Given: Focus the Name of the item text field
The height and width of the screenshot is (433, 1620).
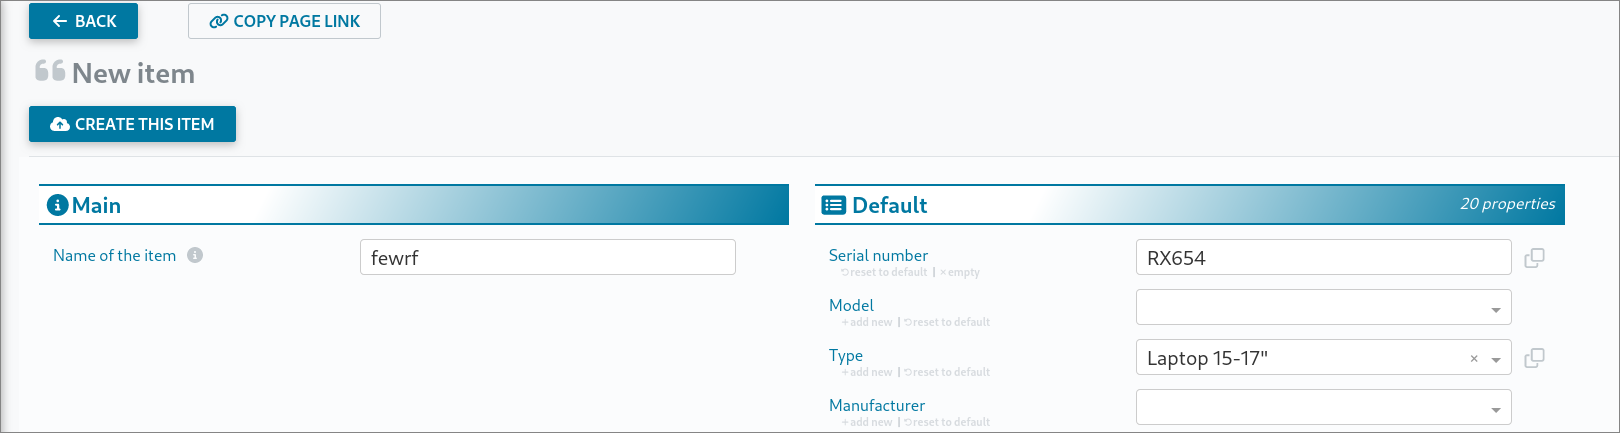Looking at the screenshot, I should coord(547,257).
